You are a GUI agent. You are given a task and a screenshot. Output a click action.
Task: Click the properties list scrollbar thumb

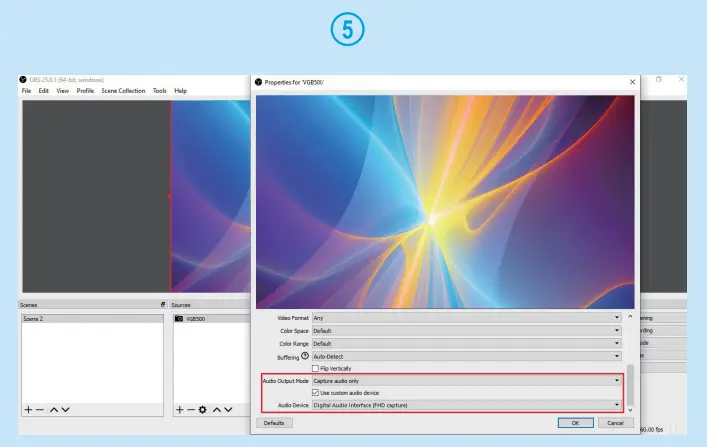point(630,385)
